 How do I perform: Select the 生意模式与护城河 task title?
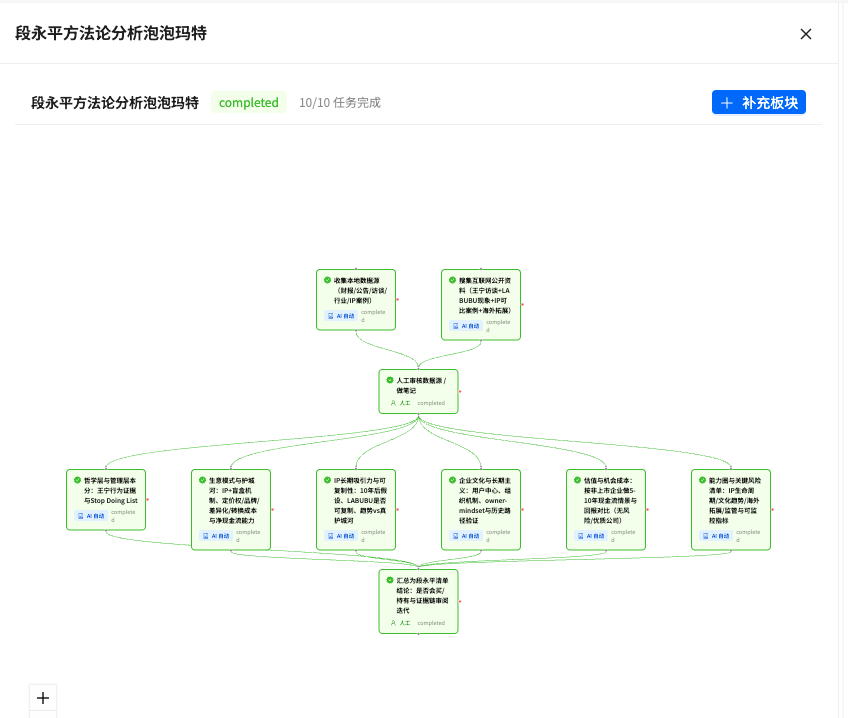coord(235,500)
